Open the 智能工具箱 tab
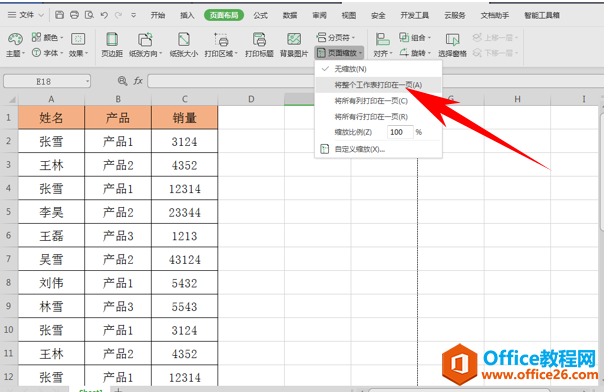This screenshot has height=392, width=605. point(542,15)
